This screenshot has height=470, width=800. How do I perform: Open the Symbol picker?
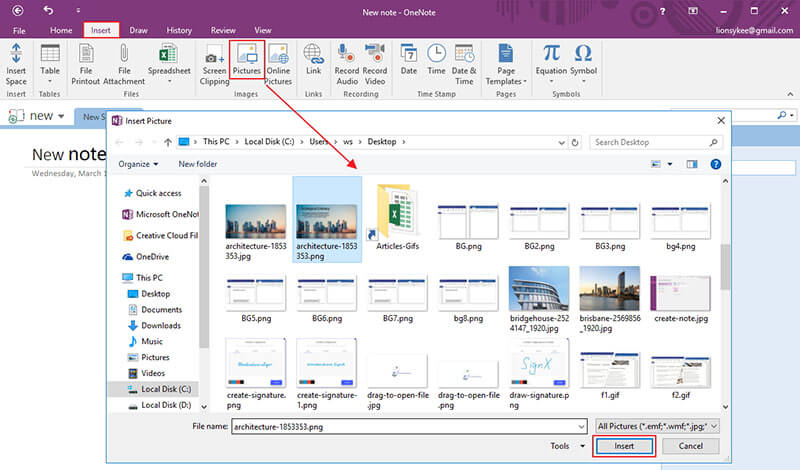(x=583, y=64)
